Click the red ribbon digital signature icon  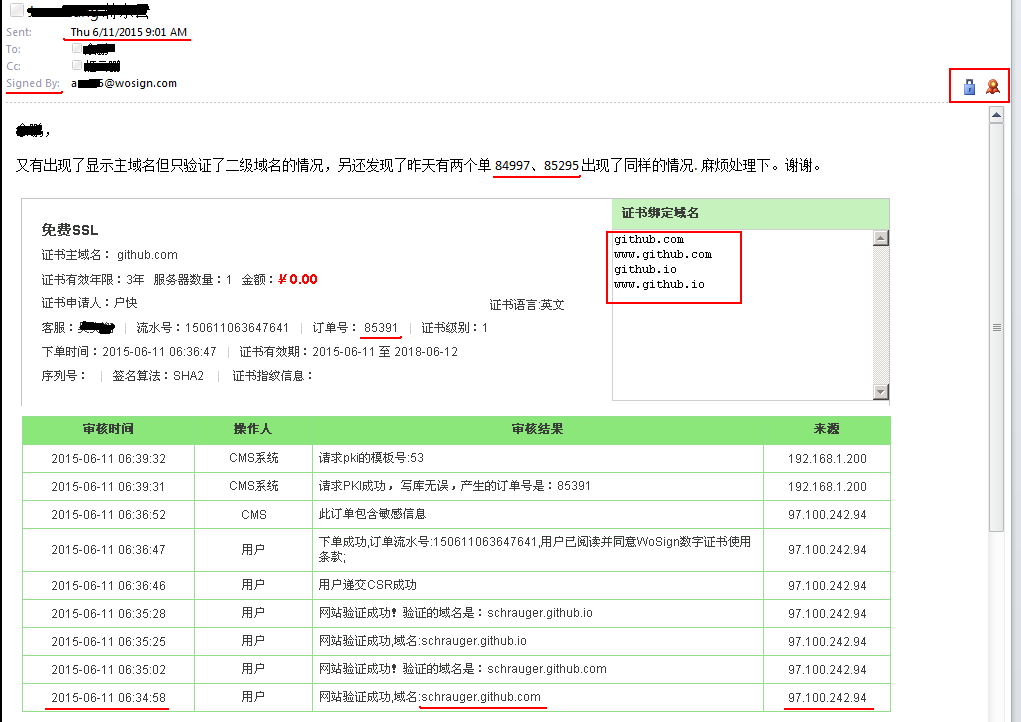(x=992, y=87)
